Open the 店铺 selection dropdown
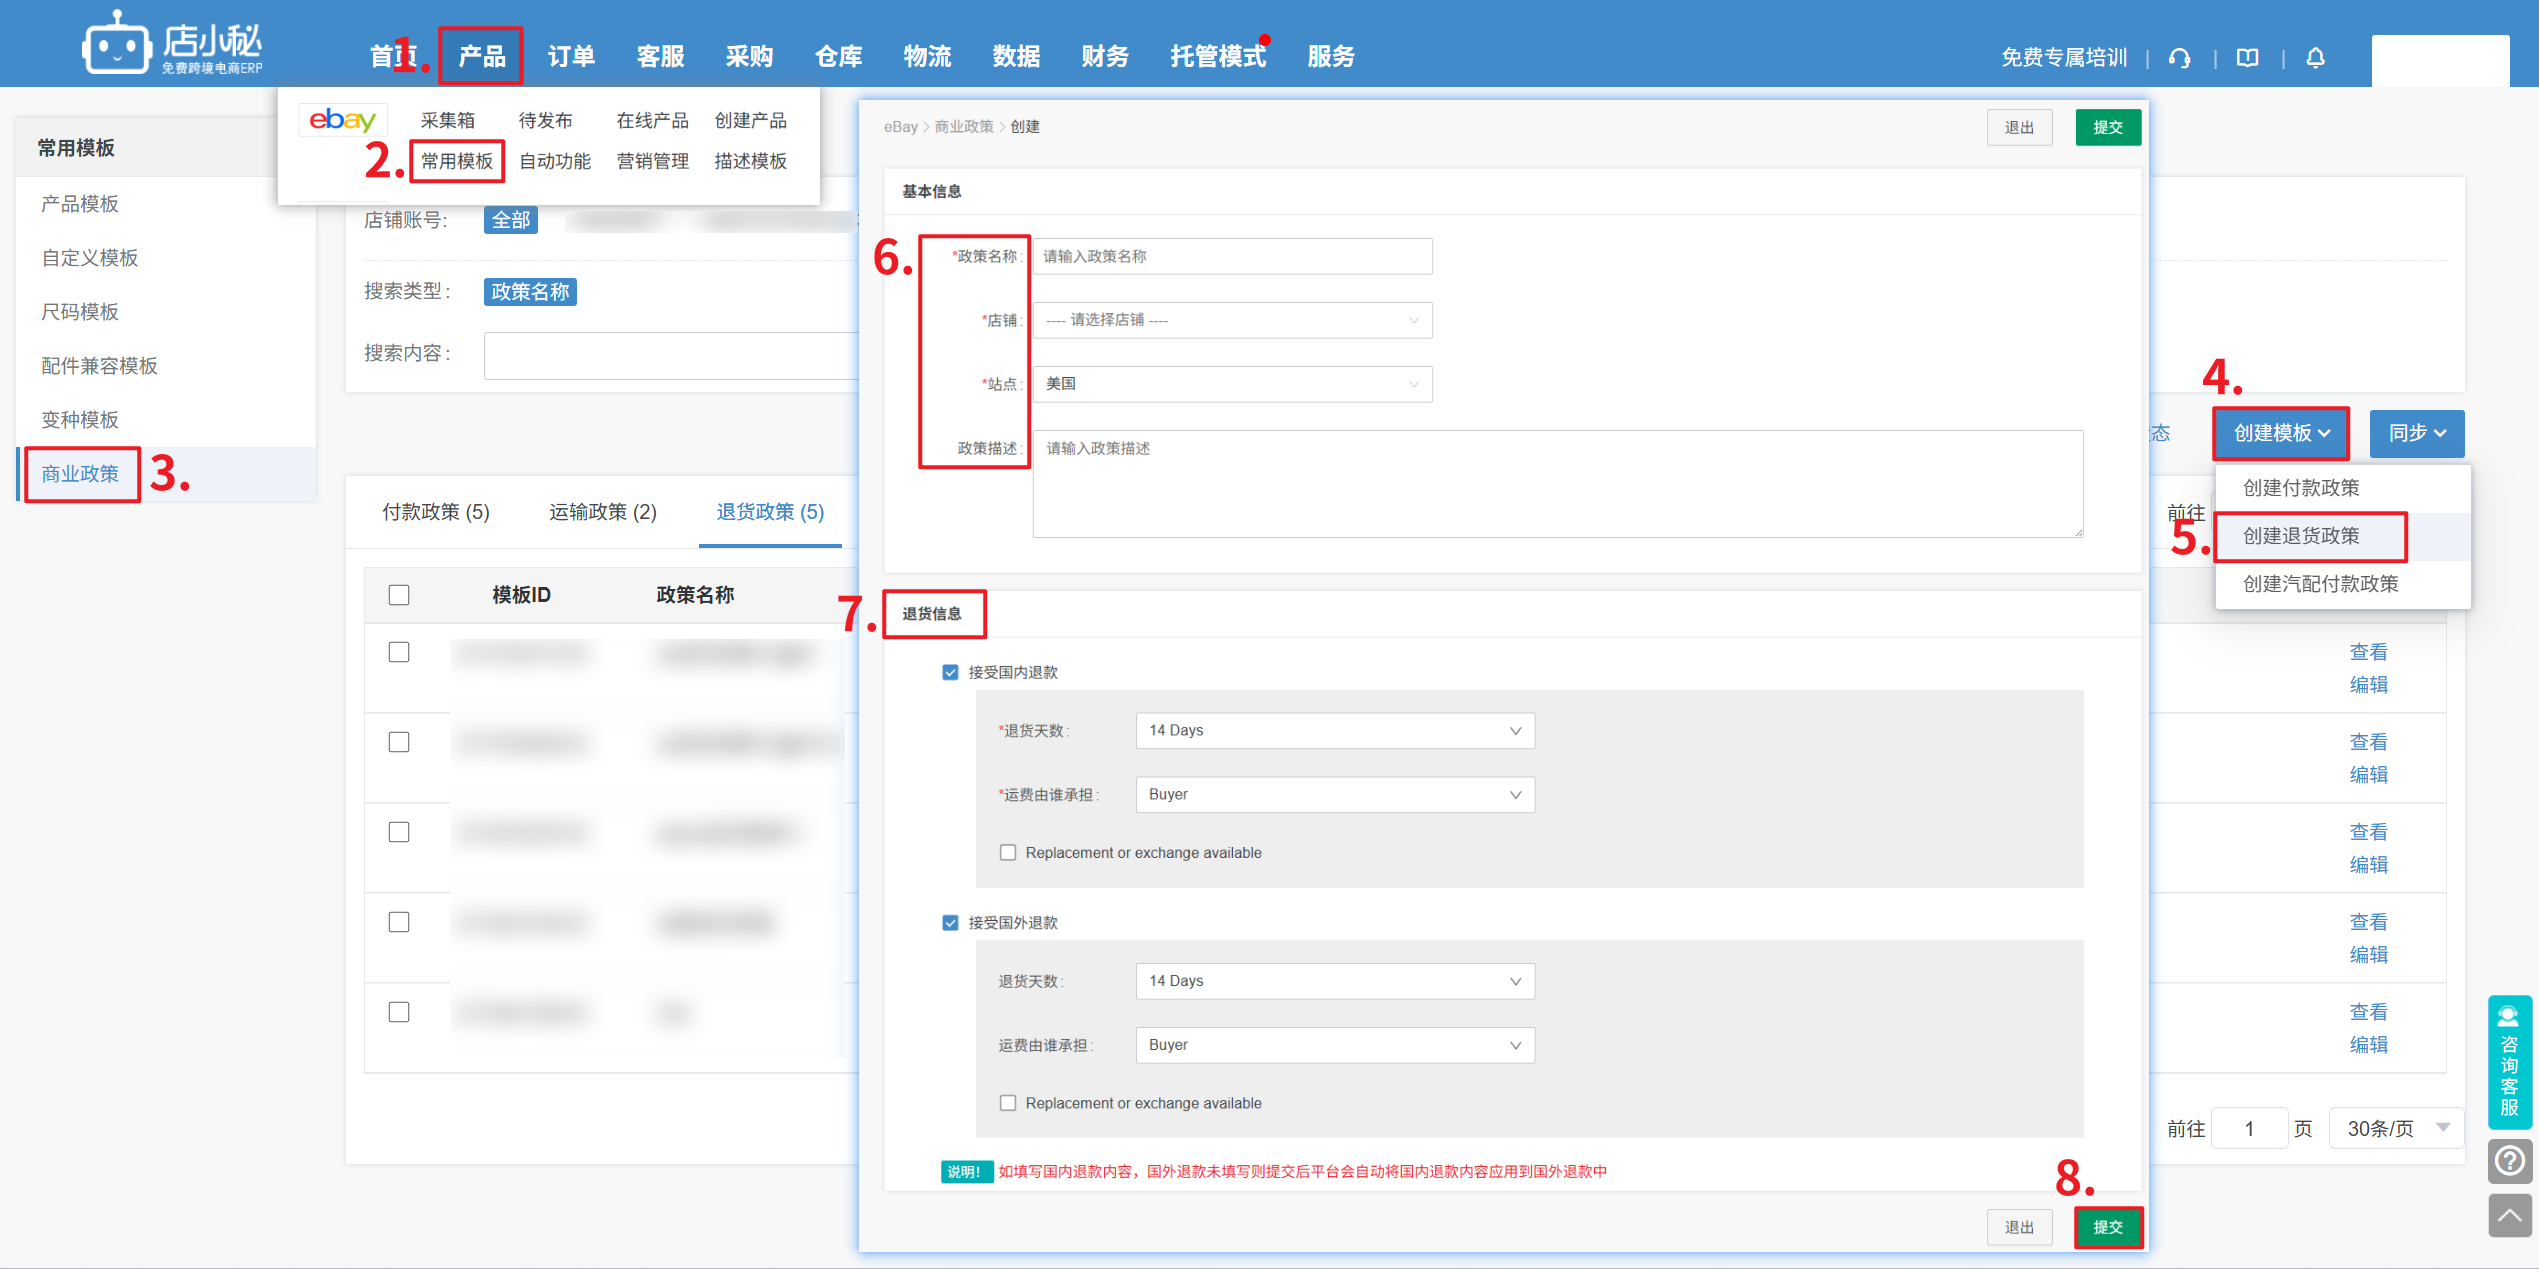Screen dimensions: 2539x1269 click(x=1231, y=320)
